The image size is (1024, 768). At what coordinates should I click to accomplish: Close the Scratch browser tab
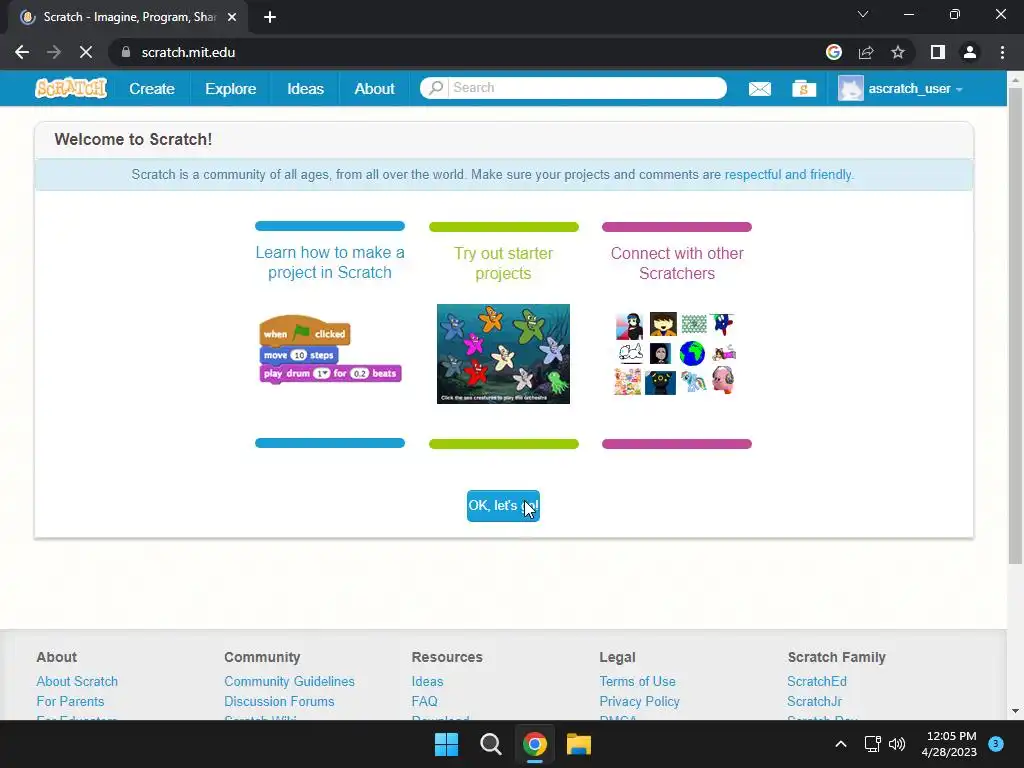(232, 17)
